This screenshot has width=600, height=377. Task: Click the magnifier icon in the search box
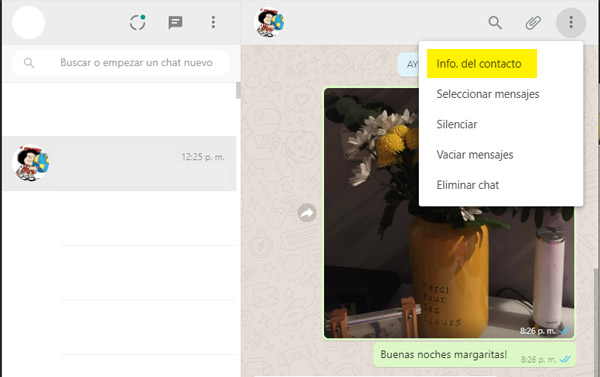[x=29, y=63]
